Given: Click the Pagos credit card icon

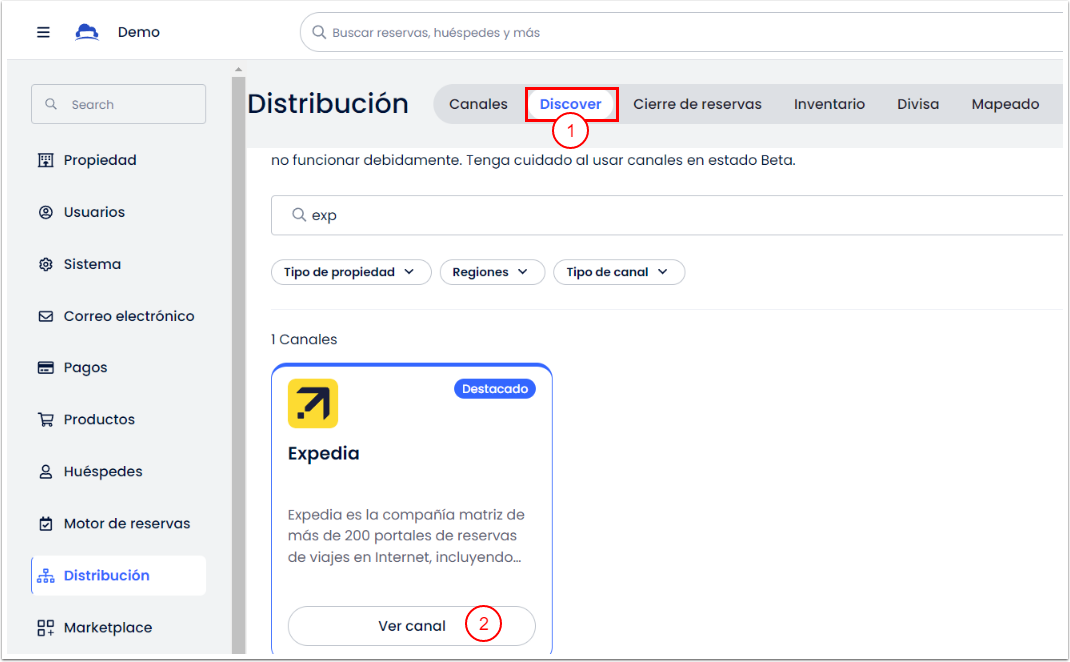Looking at the screenshot, I should (45, 368).
